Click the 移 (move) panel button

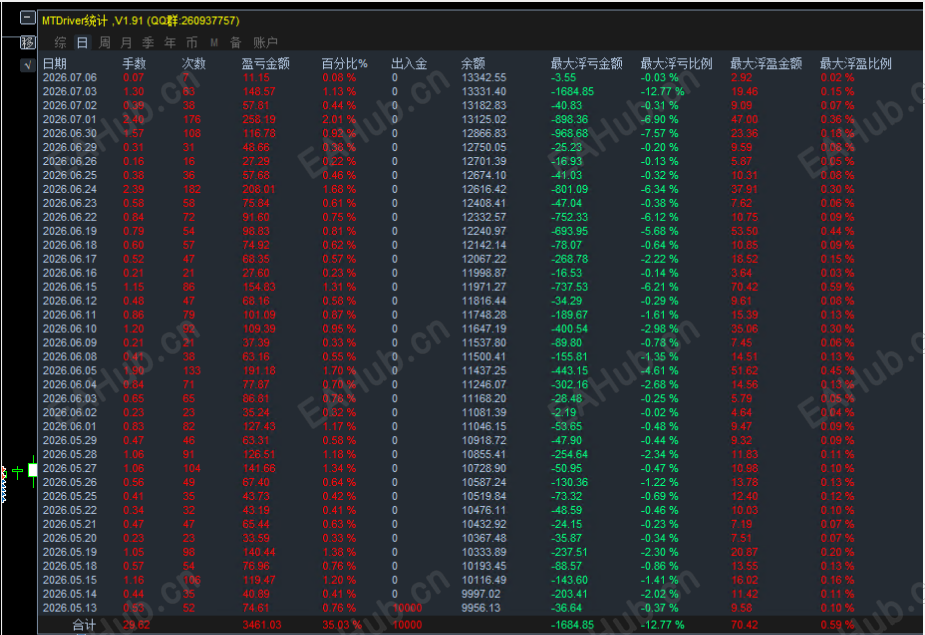pyautogui.click(x=28, y=42)
